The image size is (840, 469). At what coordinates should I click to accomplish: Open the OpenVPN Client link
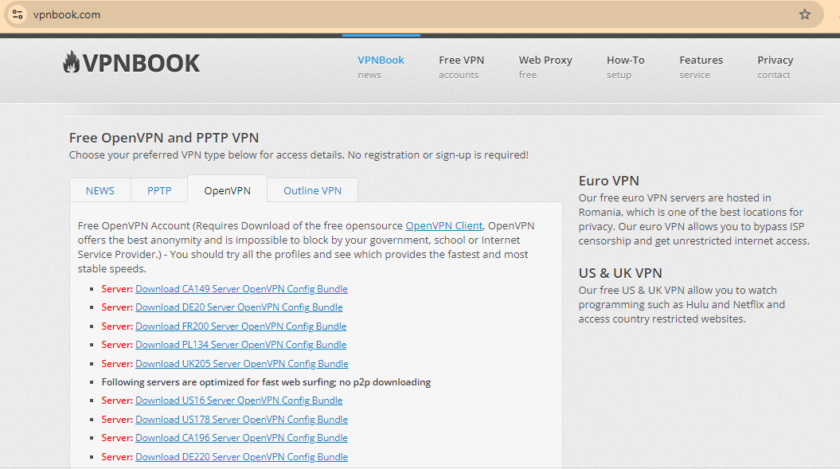coord(444,226)
